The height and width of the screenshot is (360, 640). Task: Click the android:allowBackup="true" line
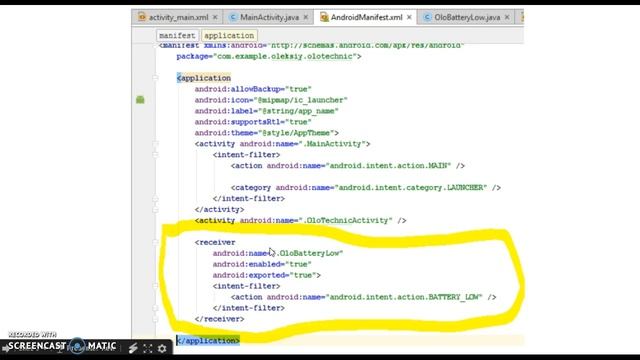(253, 89)
